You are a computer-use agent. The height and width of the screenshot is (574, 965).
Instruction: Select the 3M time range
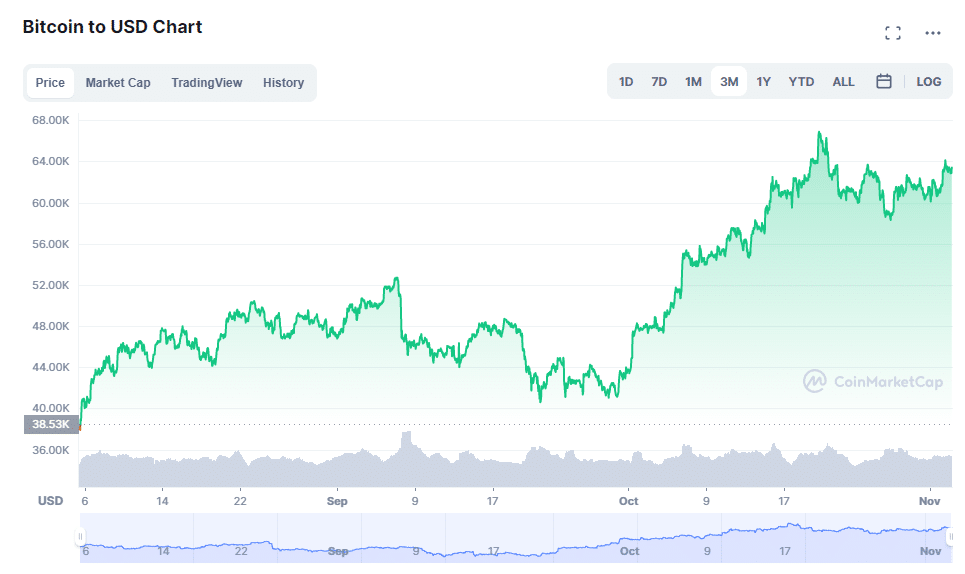729,82
